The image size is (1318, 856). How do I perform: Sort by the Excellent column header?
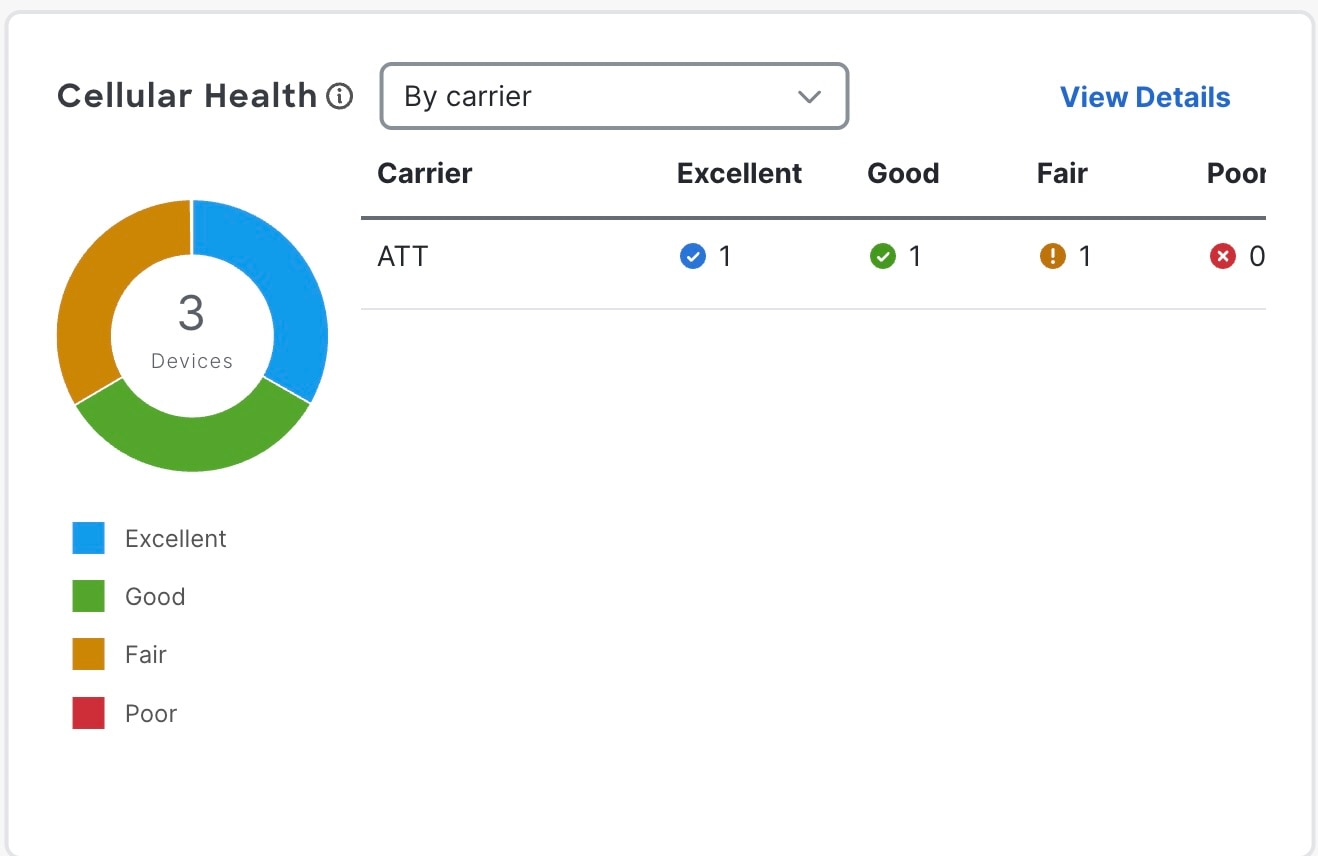click(739, 173)
